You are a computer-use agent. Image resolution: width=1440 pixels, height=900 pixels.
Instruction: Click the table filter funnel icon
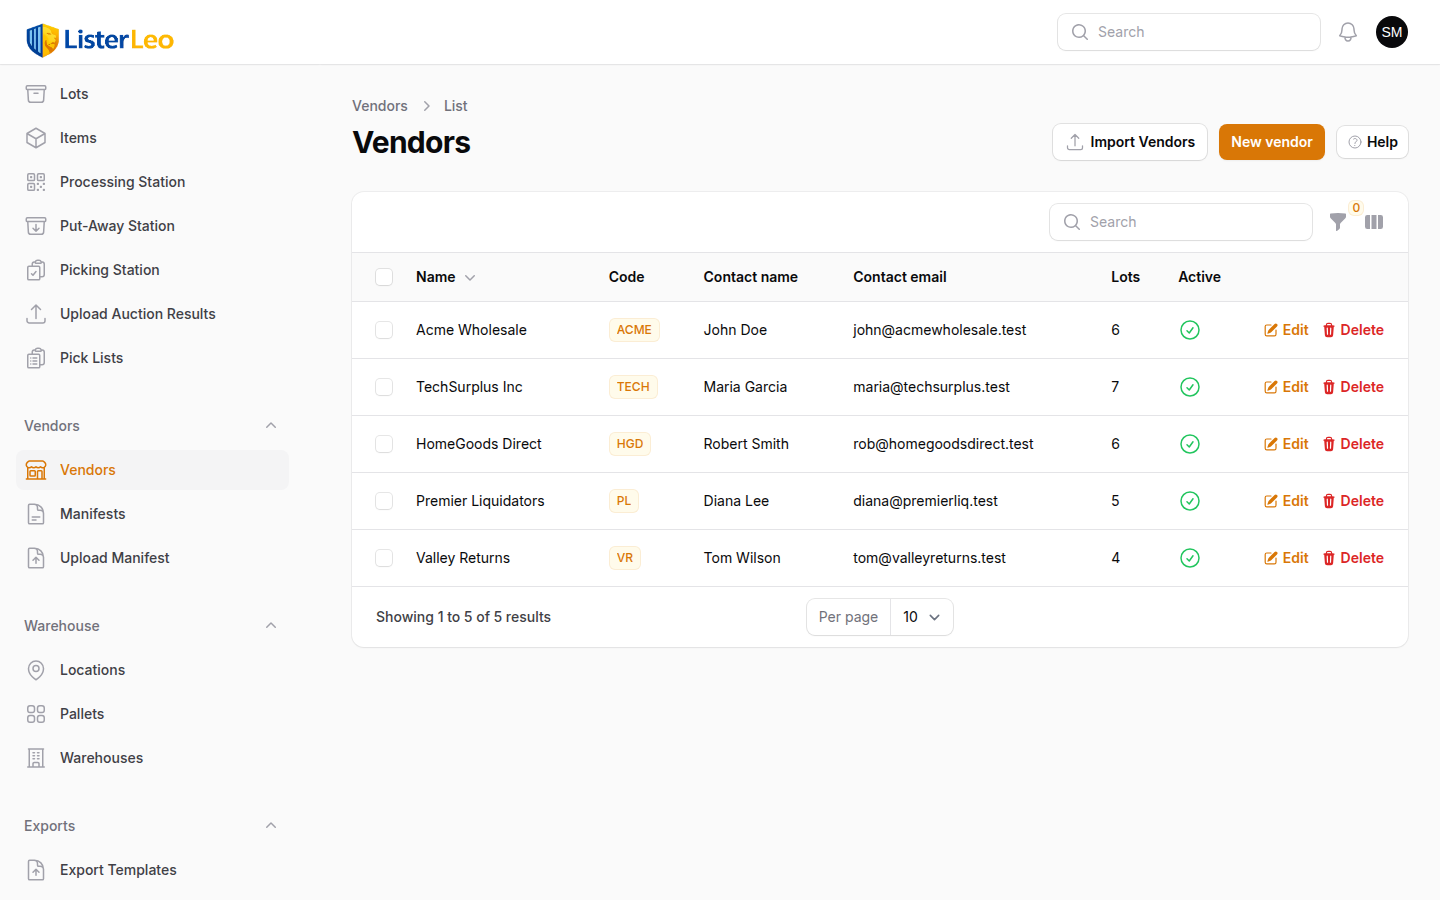pyautogui.click(x=1337, y=222)
